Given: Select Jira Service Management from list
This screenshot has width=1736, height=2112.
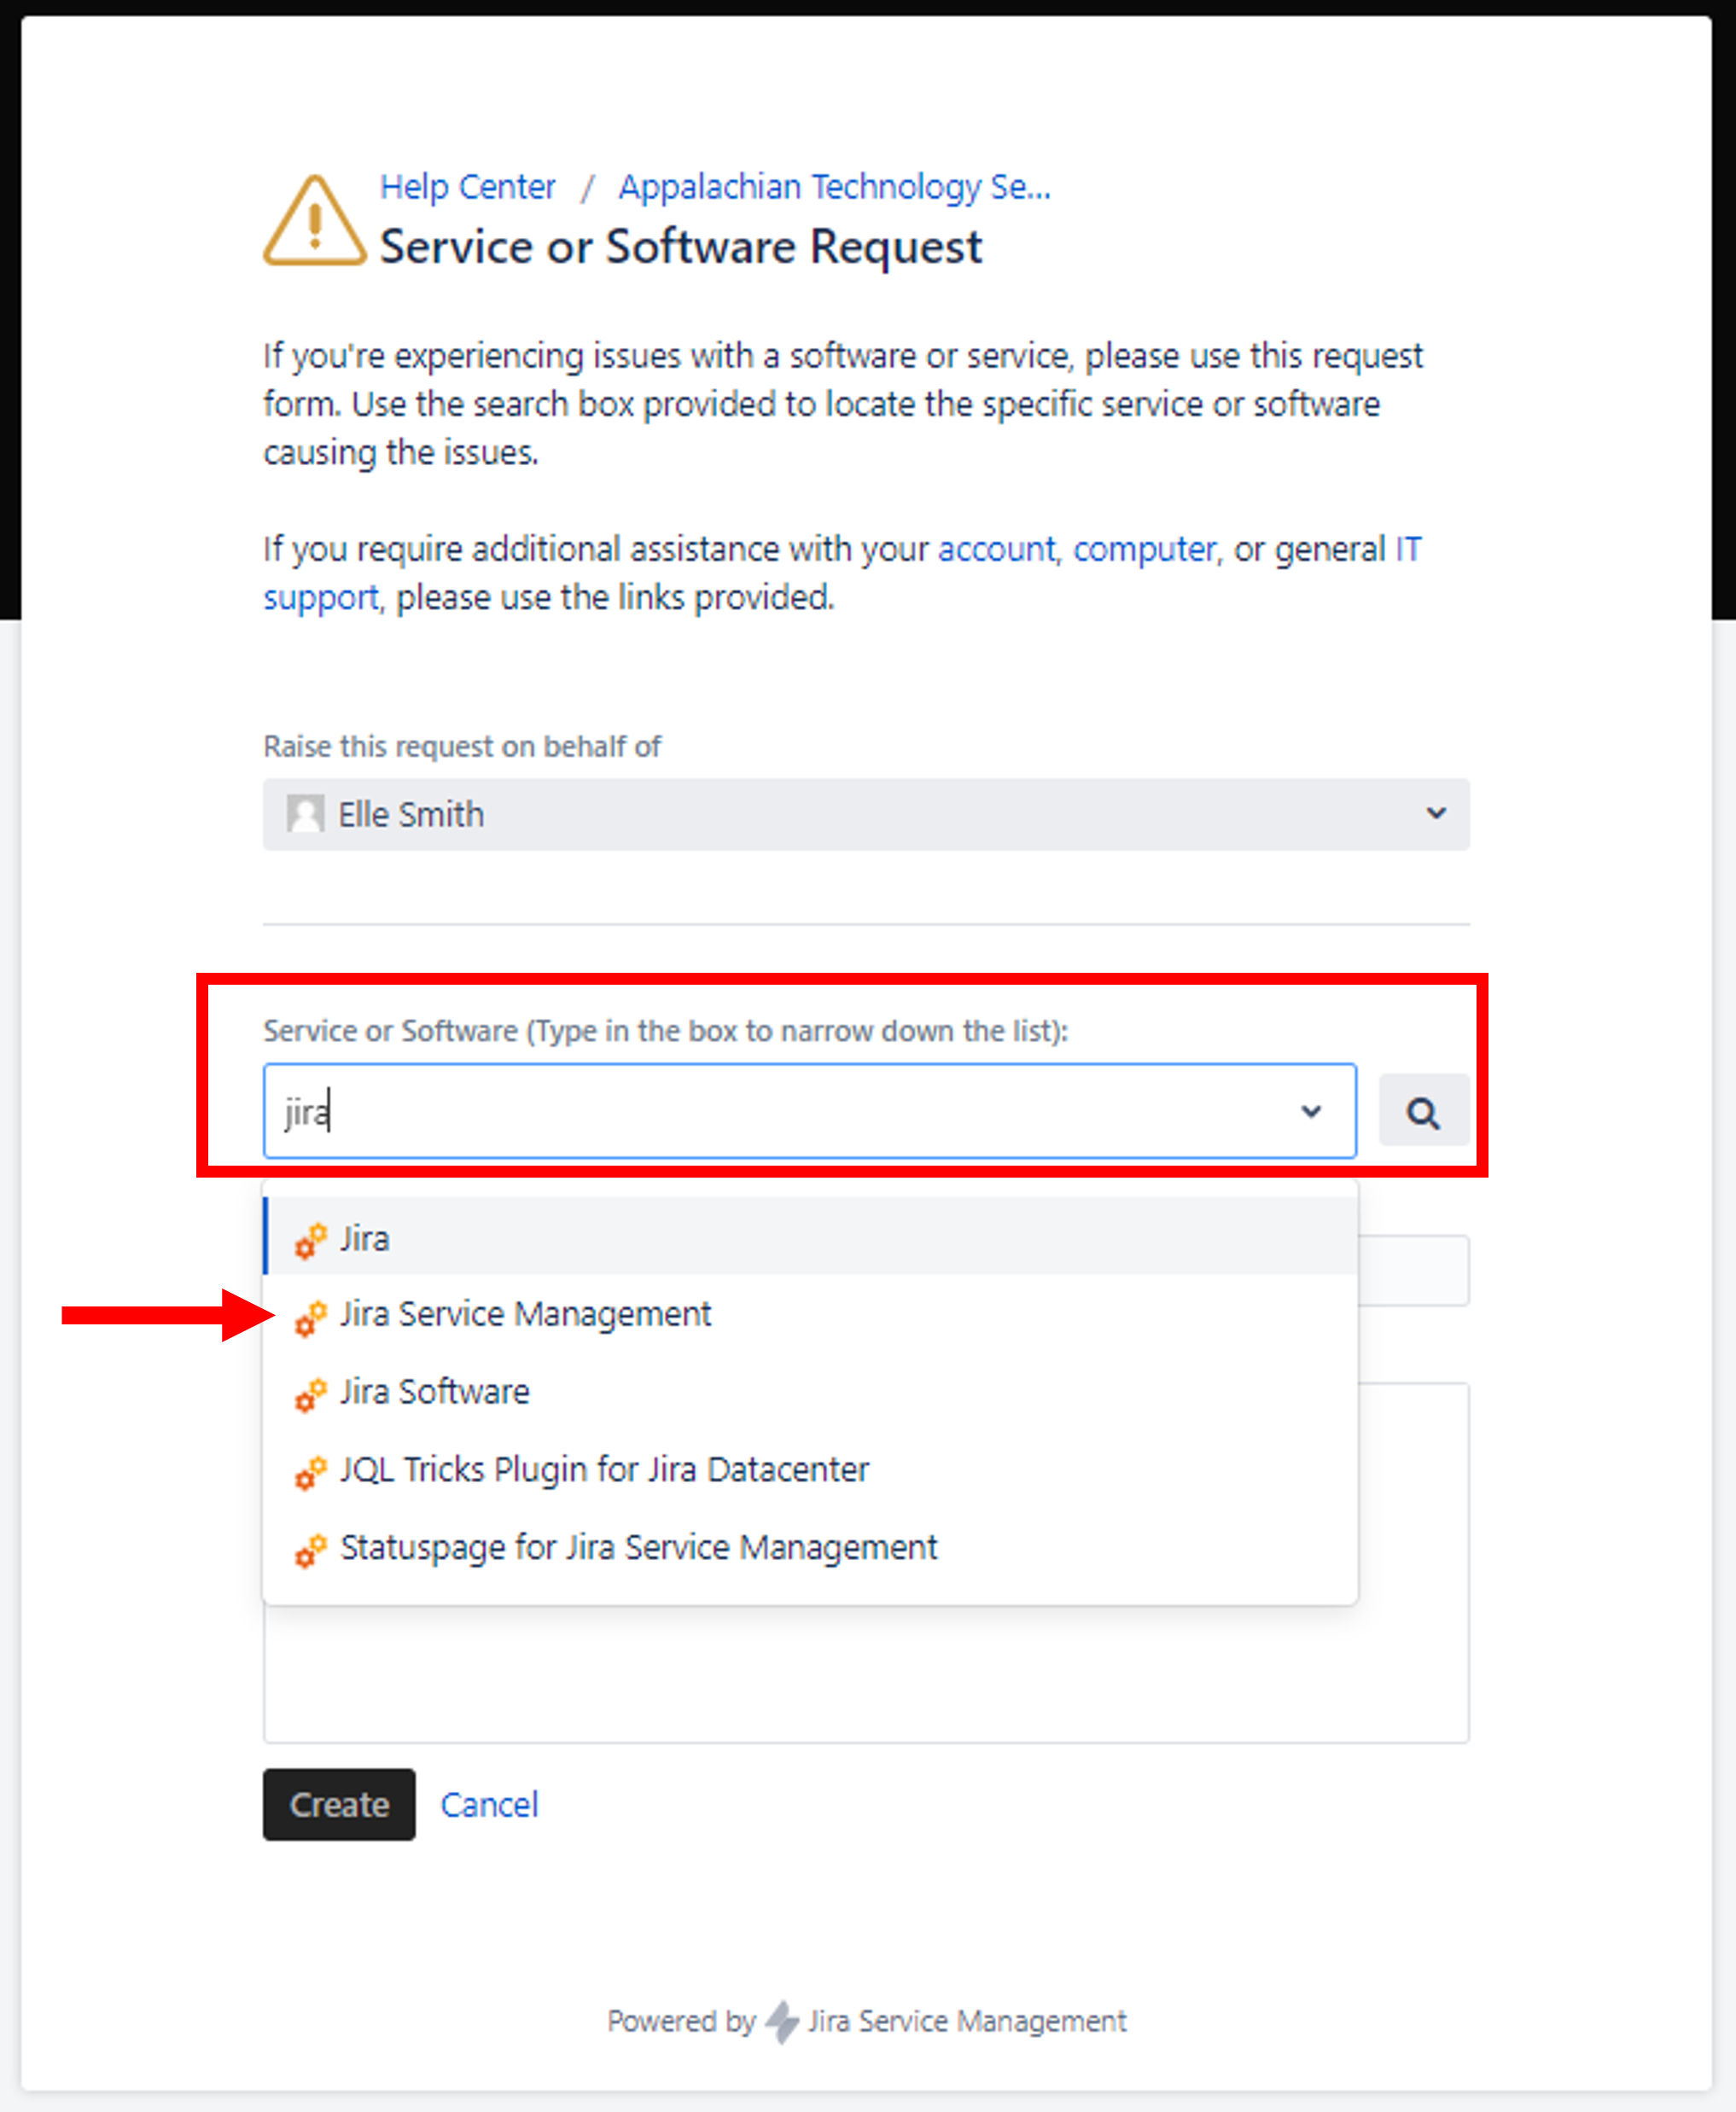Looking at the screenshot, I should pyautogui.click(x=525, y=1315).
